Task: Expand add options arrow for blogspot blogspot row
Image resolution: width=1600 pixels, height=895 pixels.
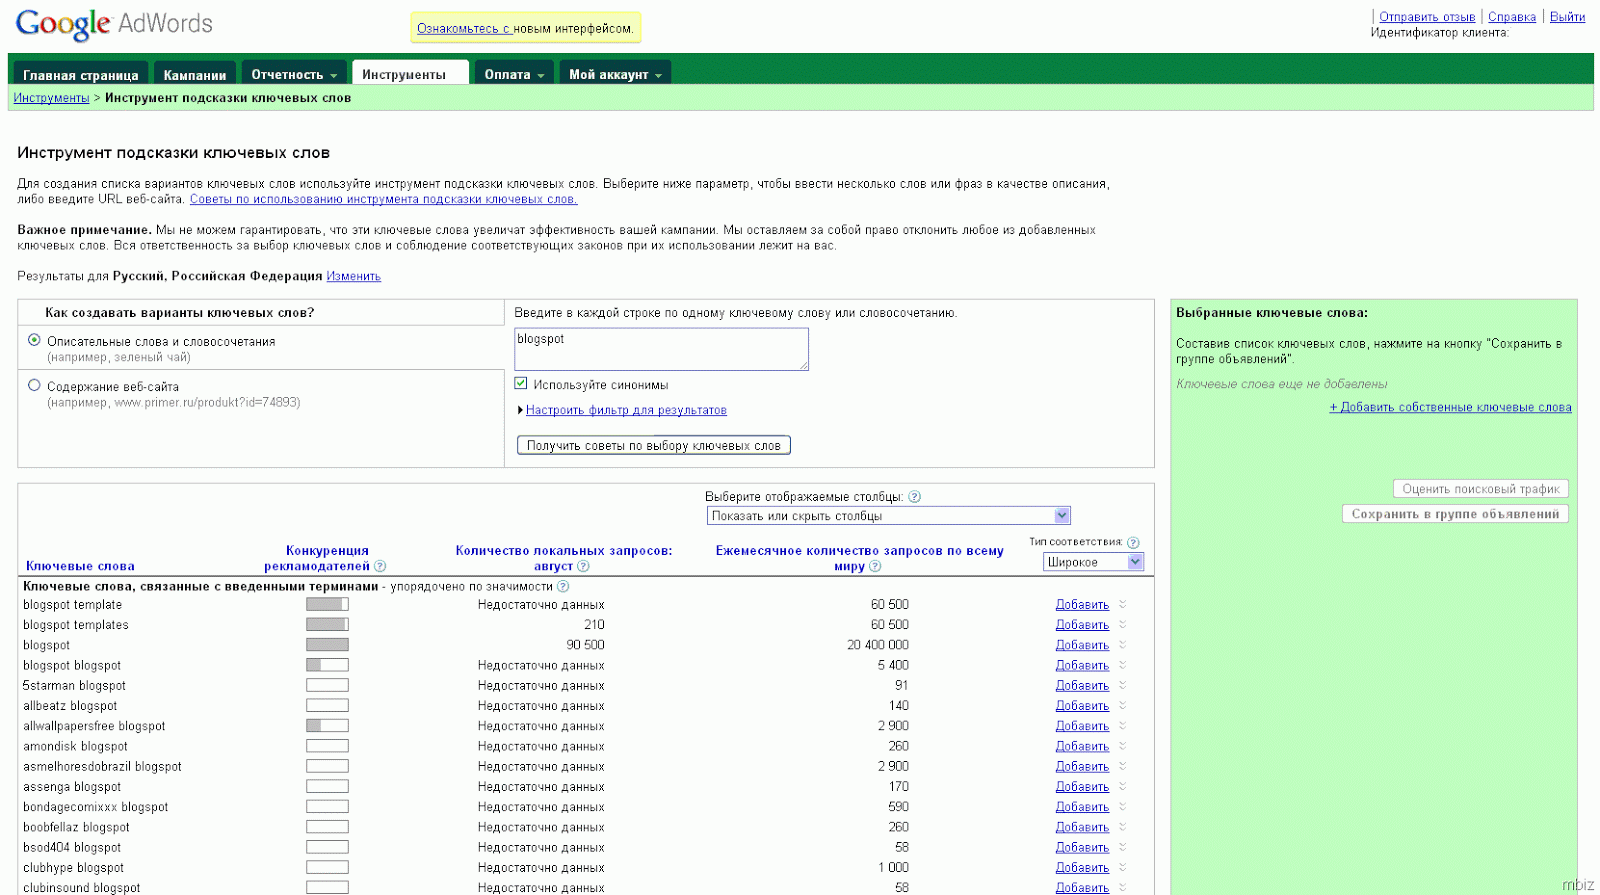Action: (x=1123, y=665)
